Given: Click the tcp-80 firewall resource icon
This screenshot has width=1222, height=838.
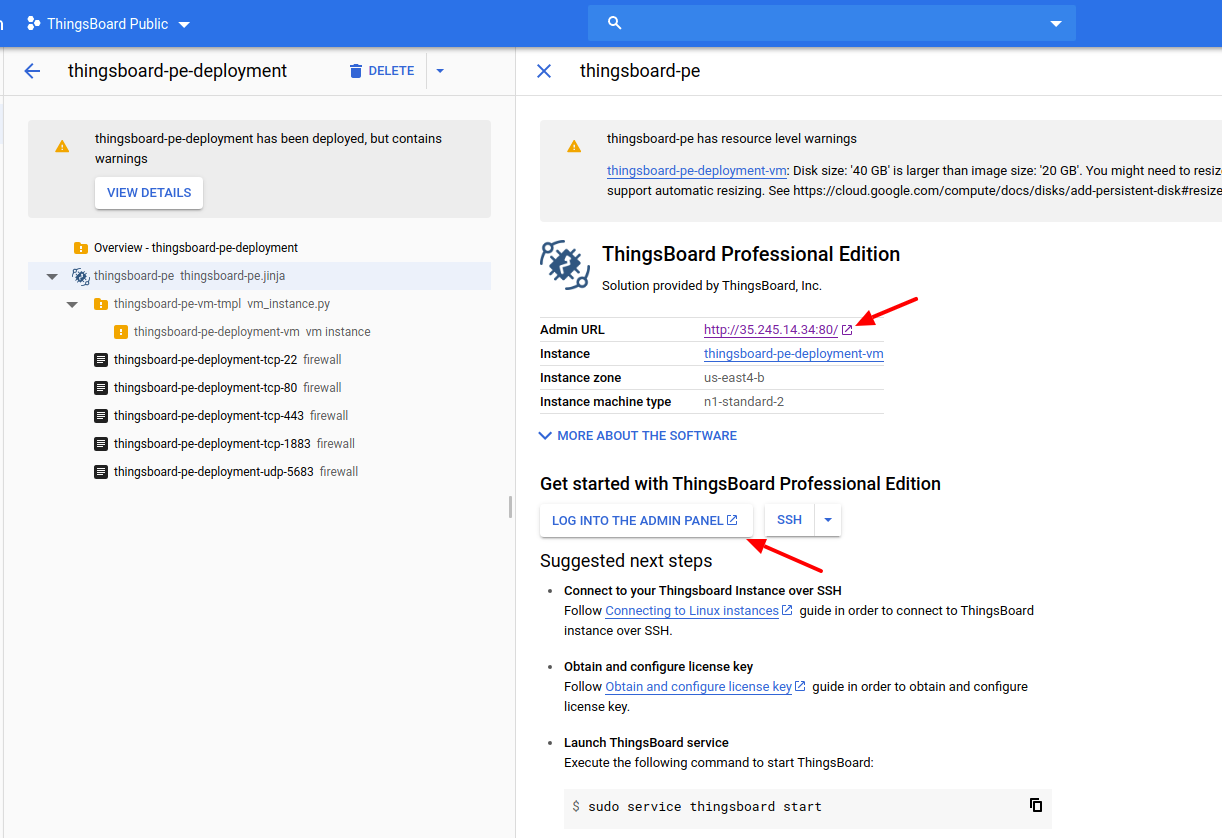Looking at the screenshot, I should tap(101, 388).
